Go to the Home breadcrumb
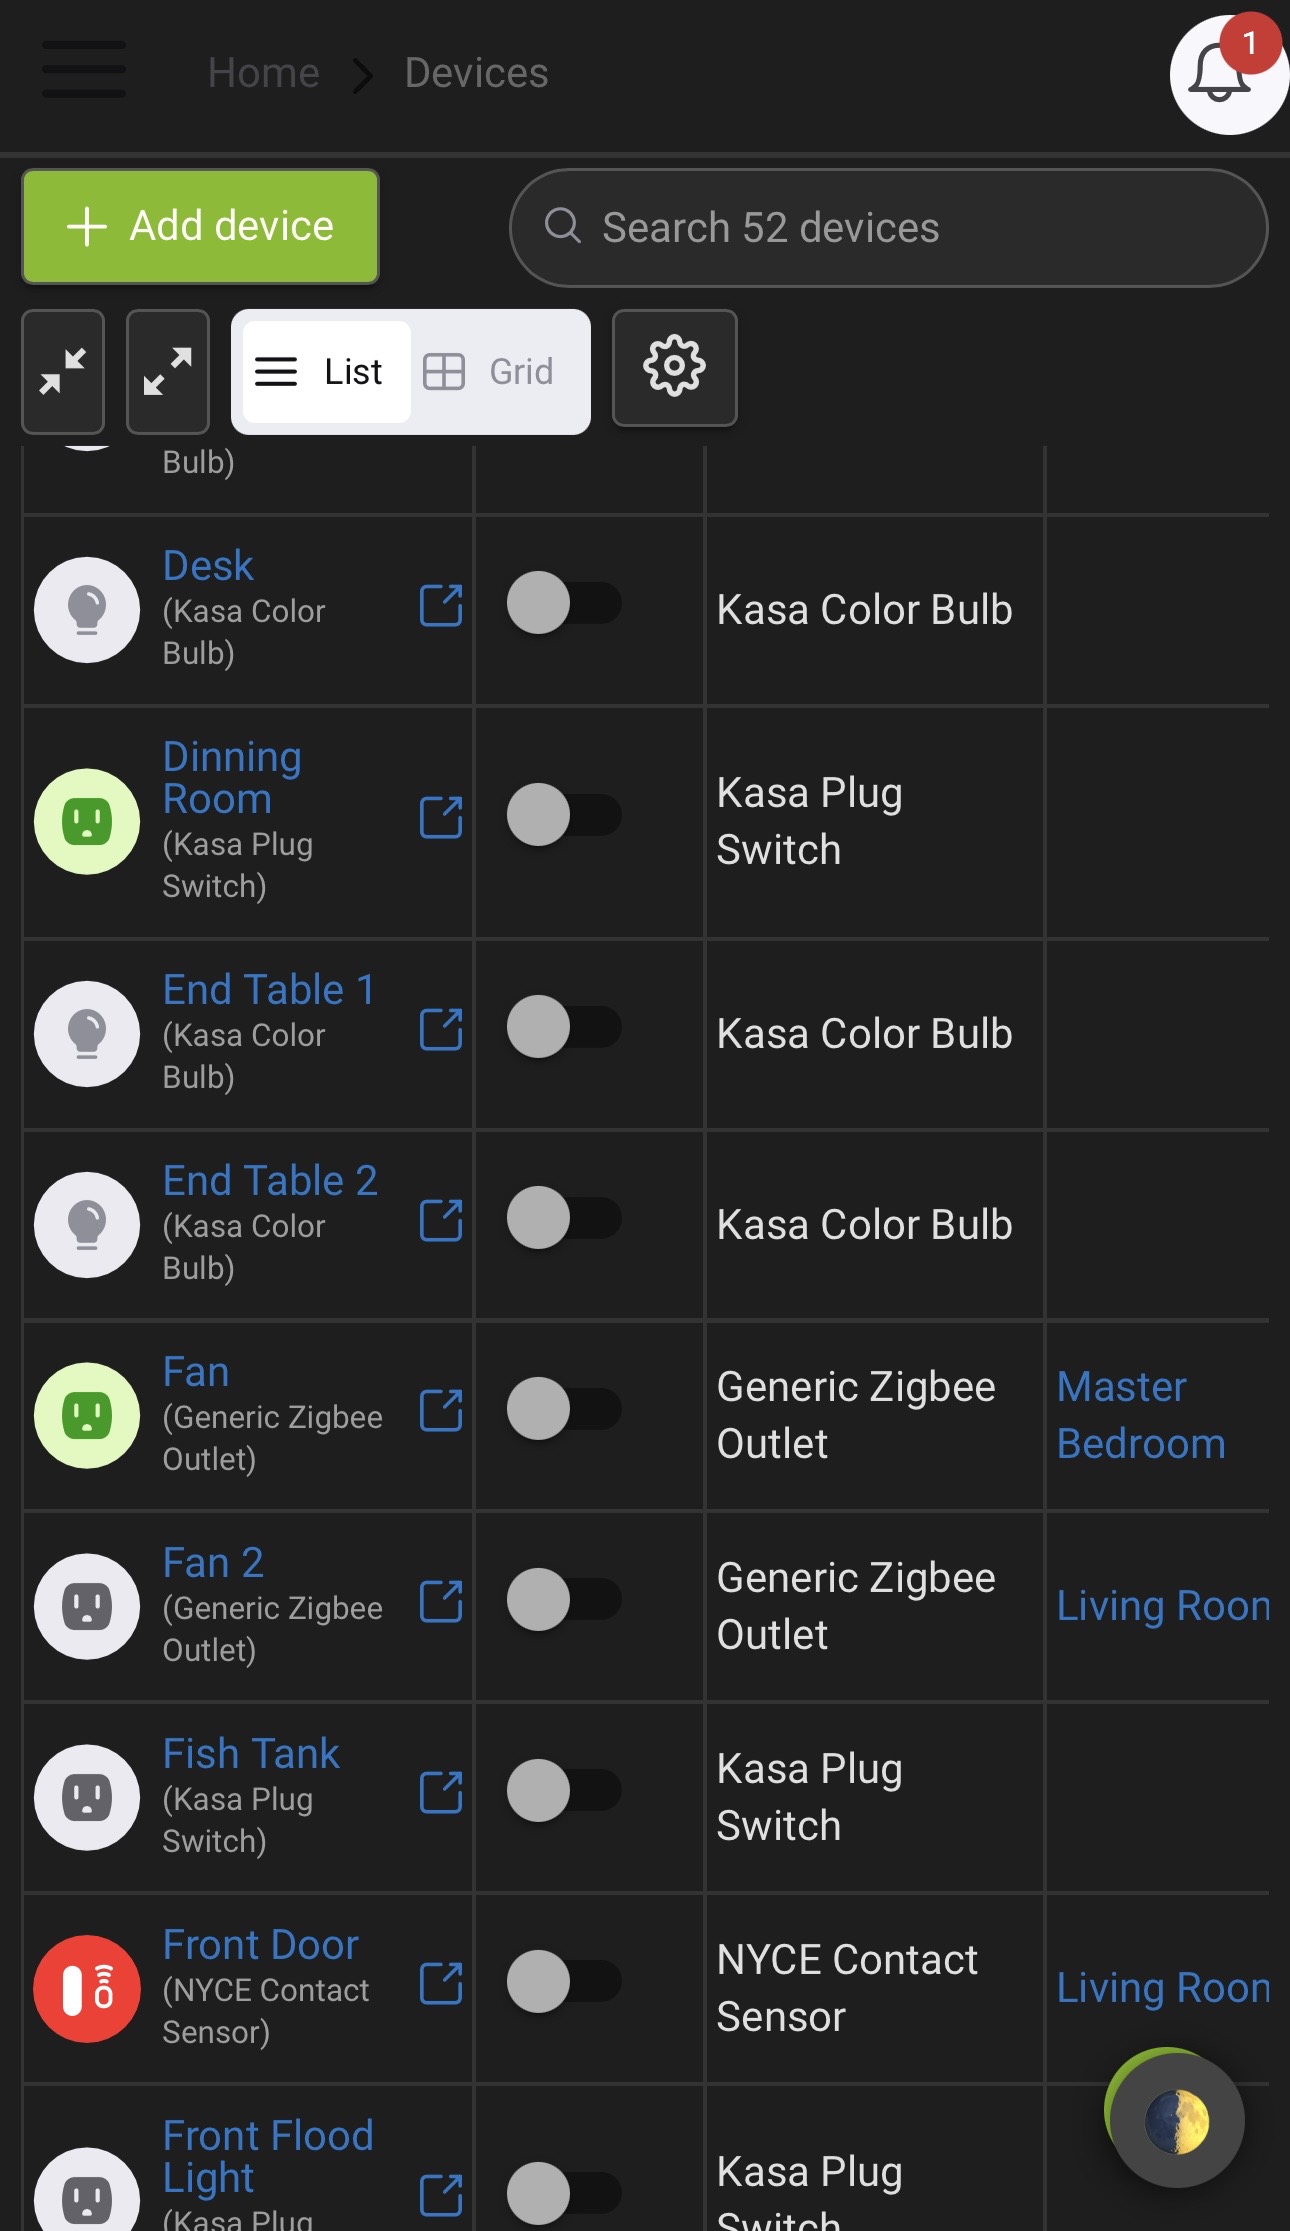Image resolution: width=1290 pixels, height=2231 pixels. [x=263, y=73]
